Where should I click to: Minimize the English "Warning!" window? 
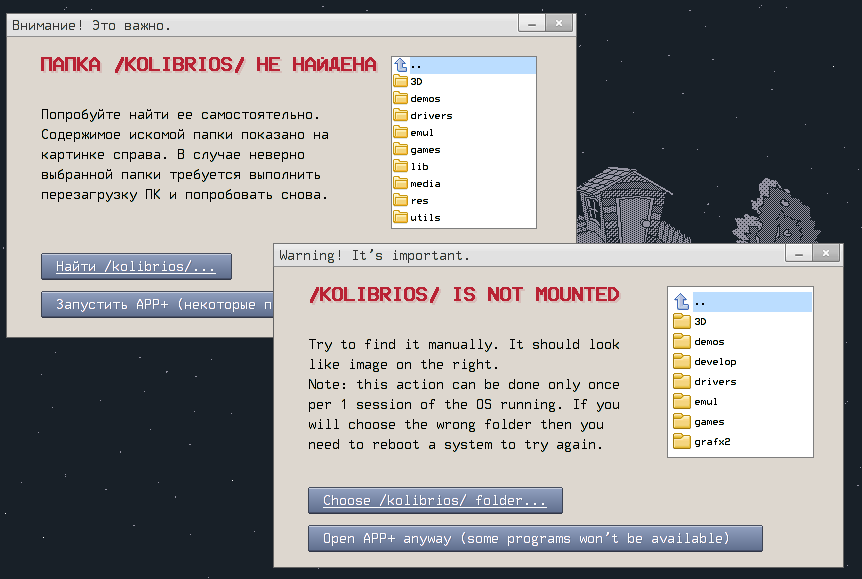(799, 254)
